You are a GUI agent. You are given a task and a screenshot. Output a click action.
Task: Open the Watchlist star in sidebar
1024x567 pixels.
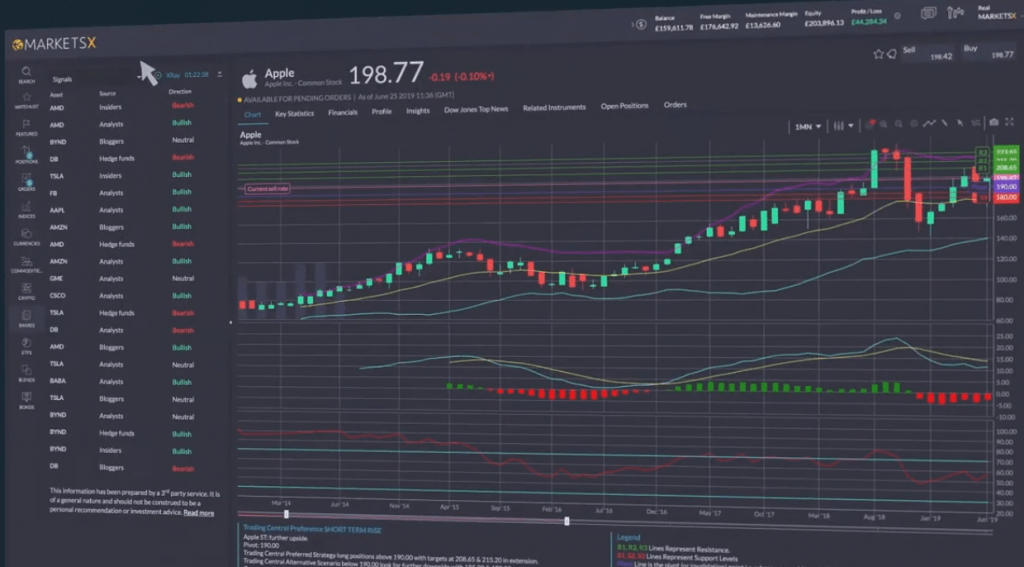26,101
